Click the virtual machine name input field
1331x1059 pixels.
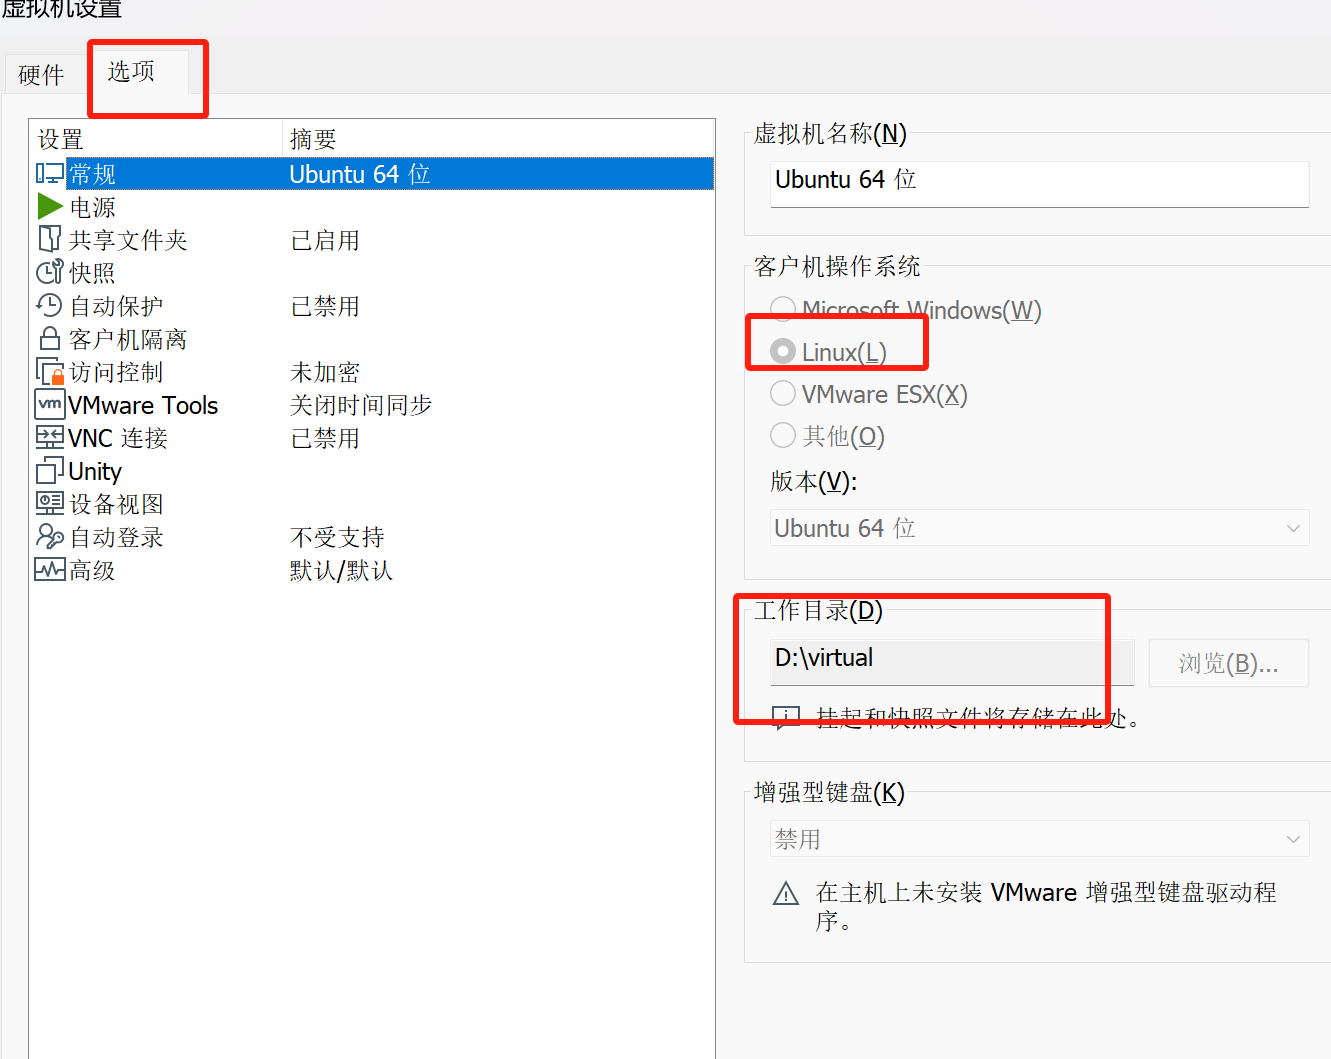pyautogui.click(x=1039, y=181)
